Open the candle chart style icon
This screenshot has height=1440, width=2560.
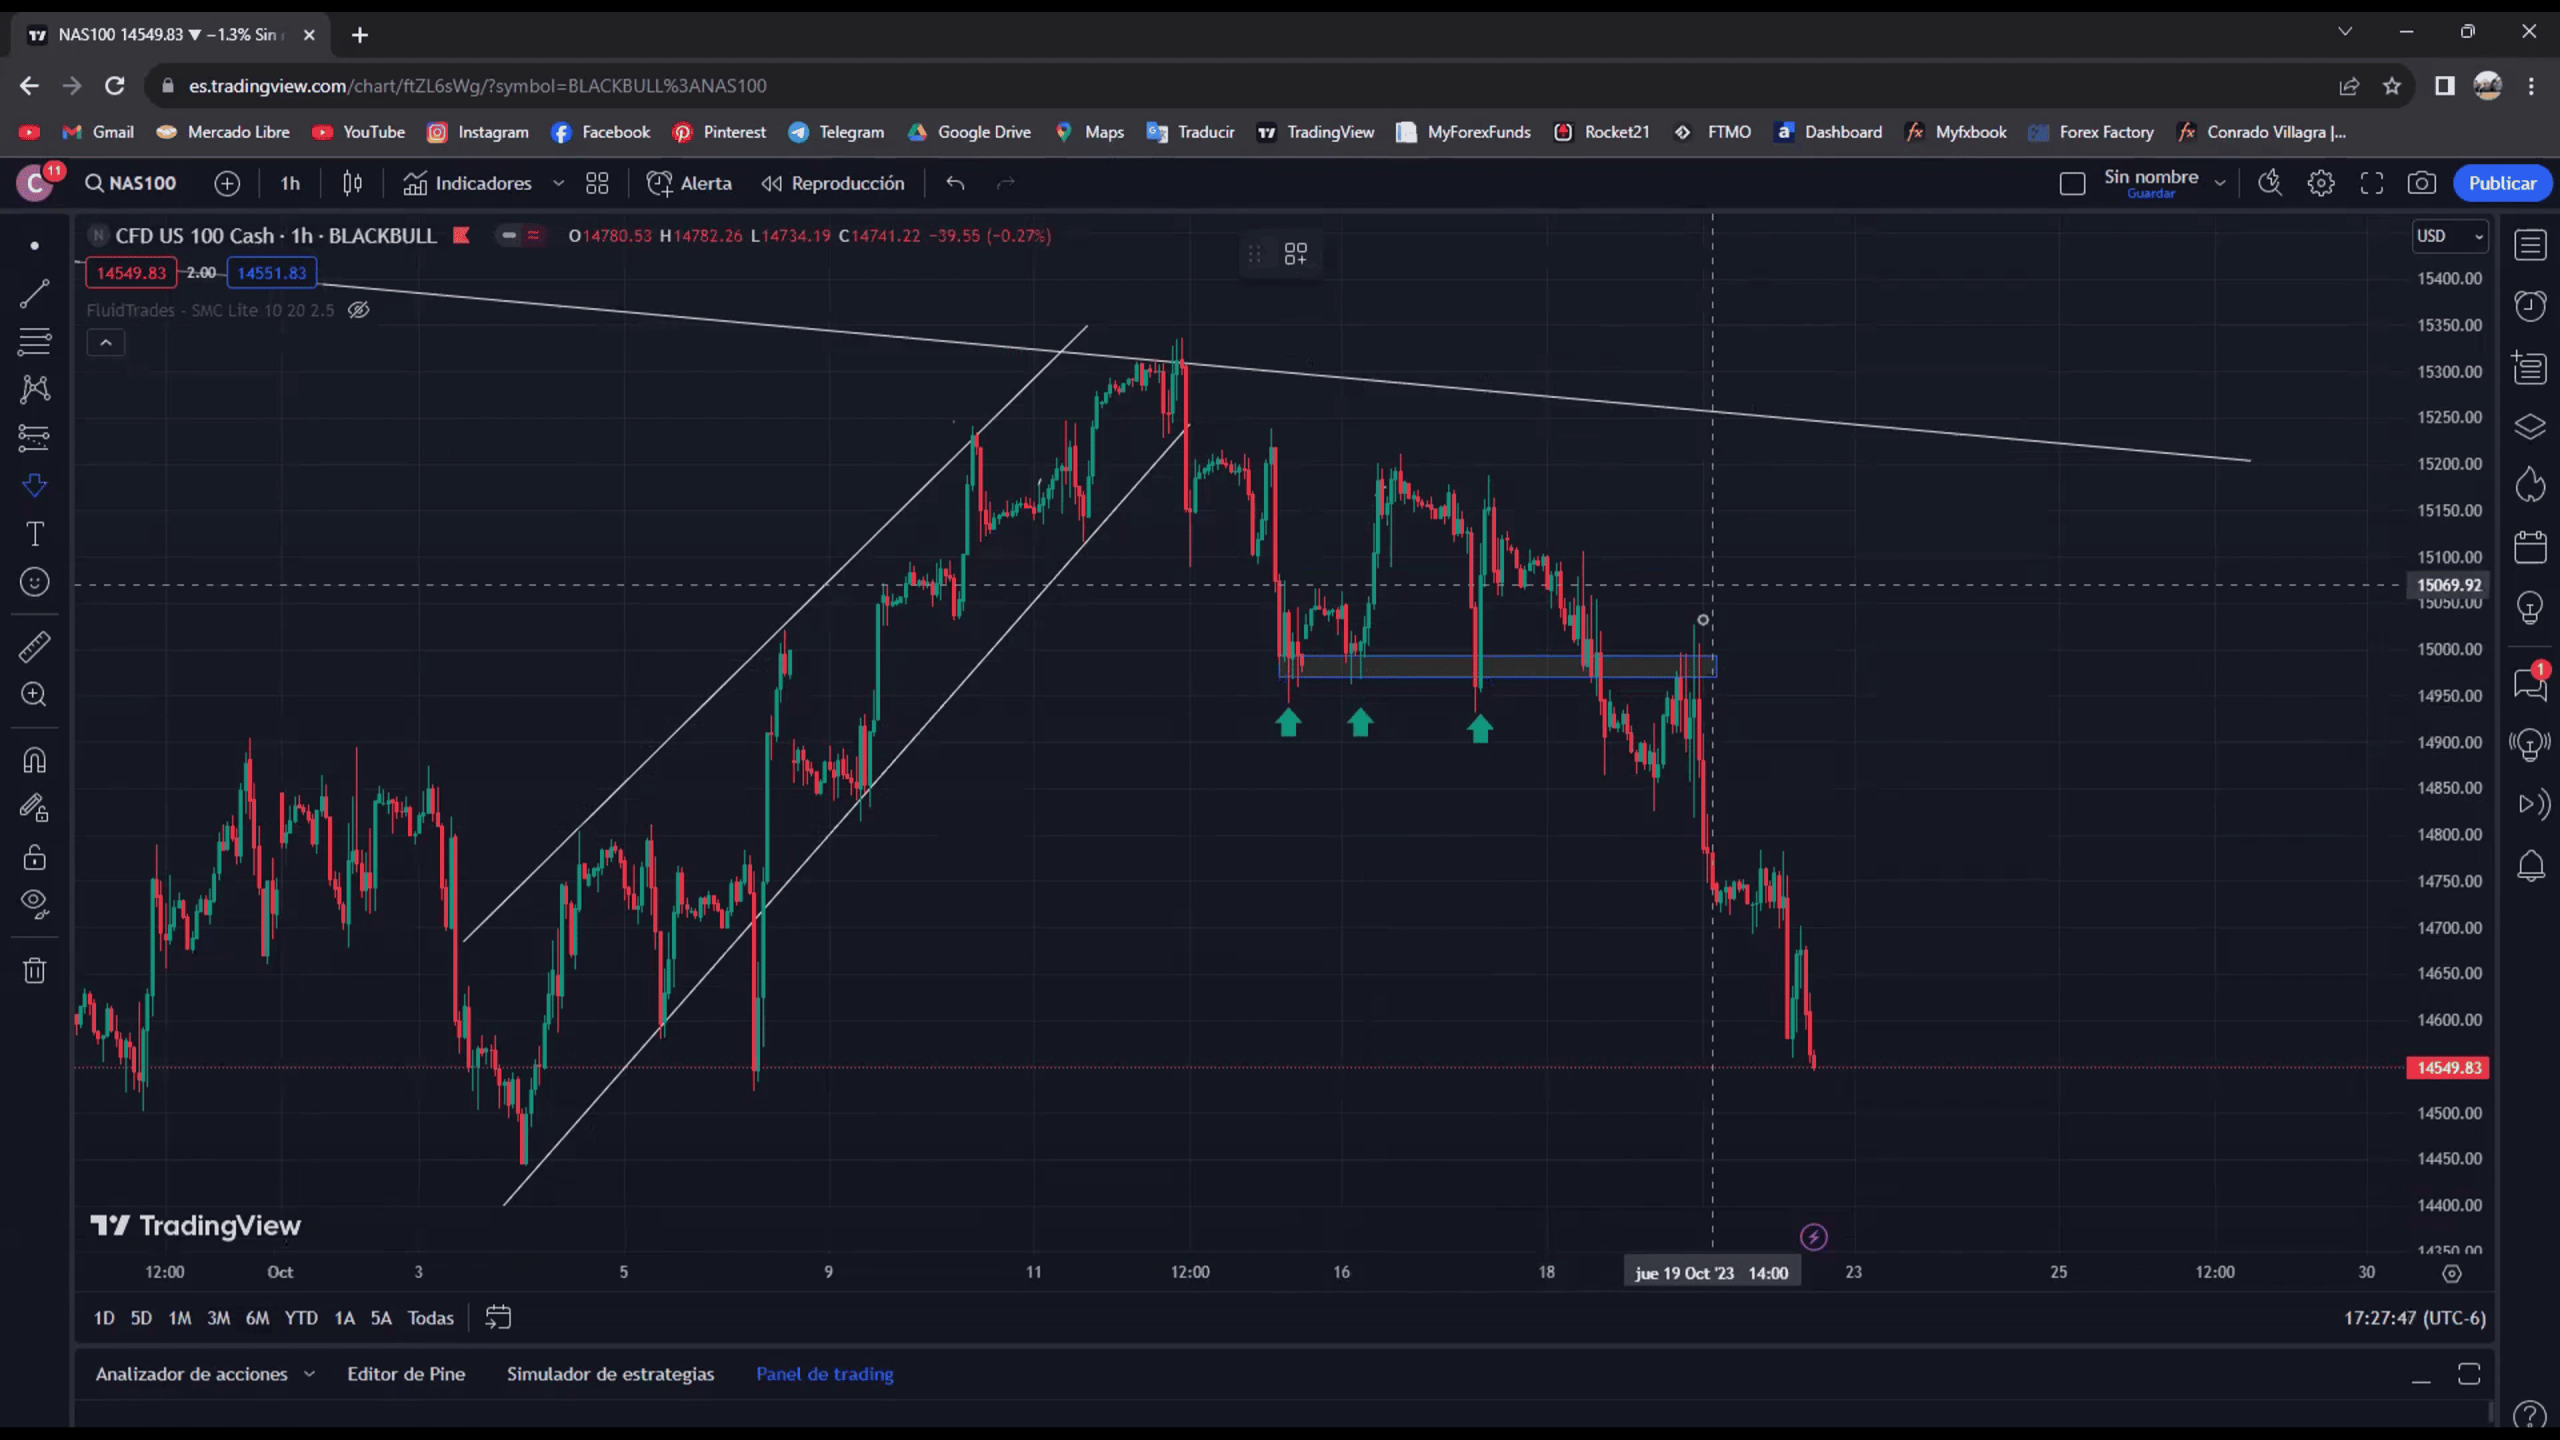coord(352,183)
